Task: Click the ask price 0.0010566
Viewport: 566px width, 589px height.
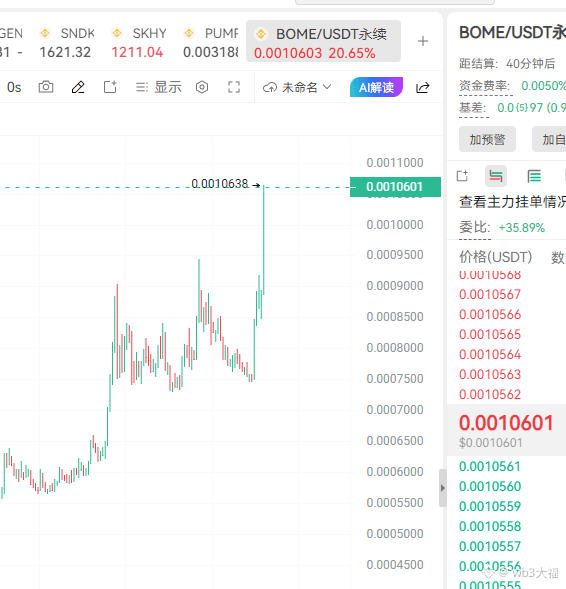Action: pos(490,314)
